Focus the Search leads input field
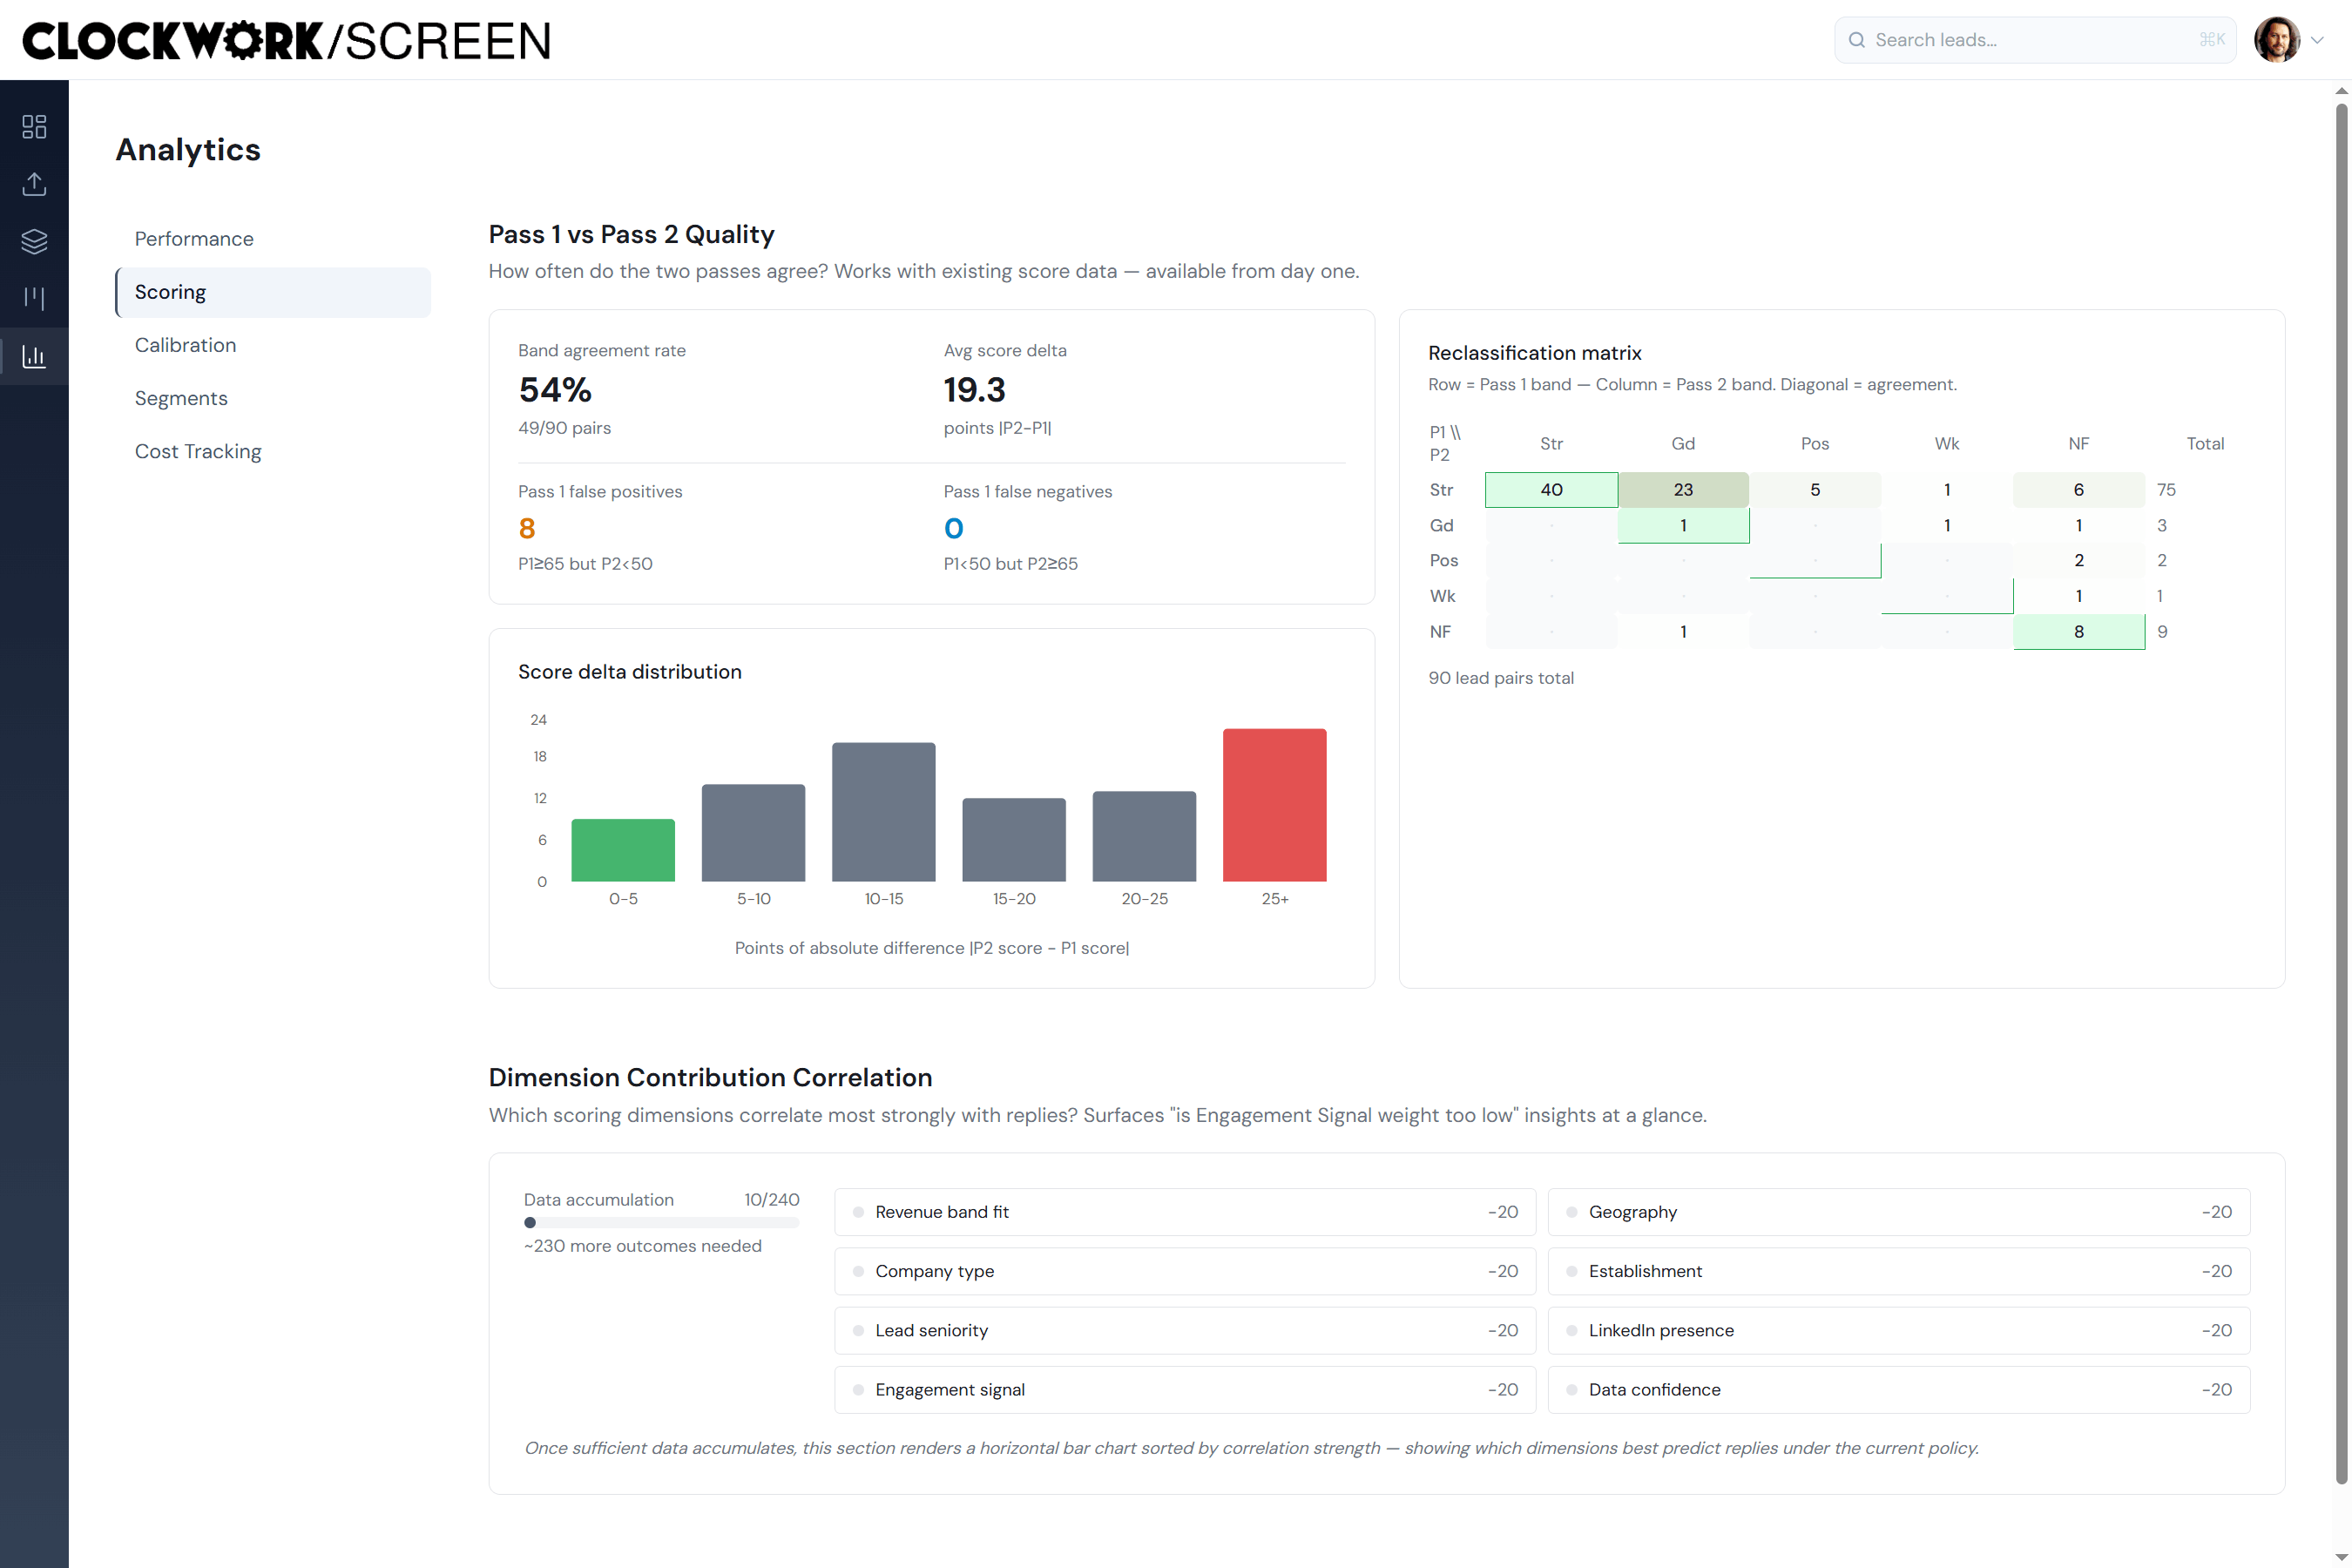The width and height of the screenshot is (2352, 1568). click(x=2035, y=40)
